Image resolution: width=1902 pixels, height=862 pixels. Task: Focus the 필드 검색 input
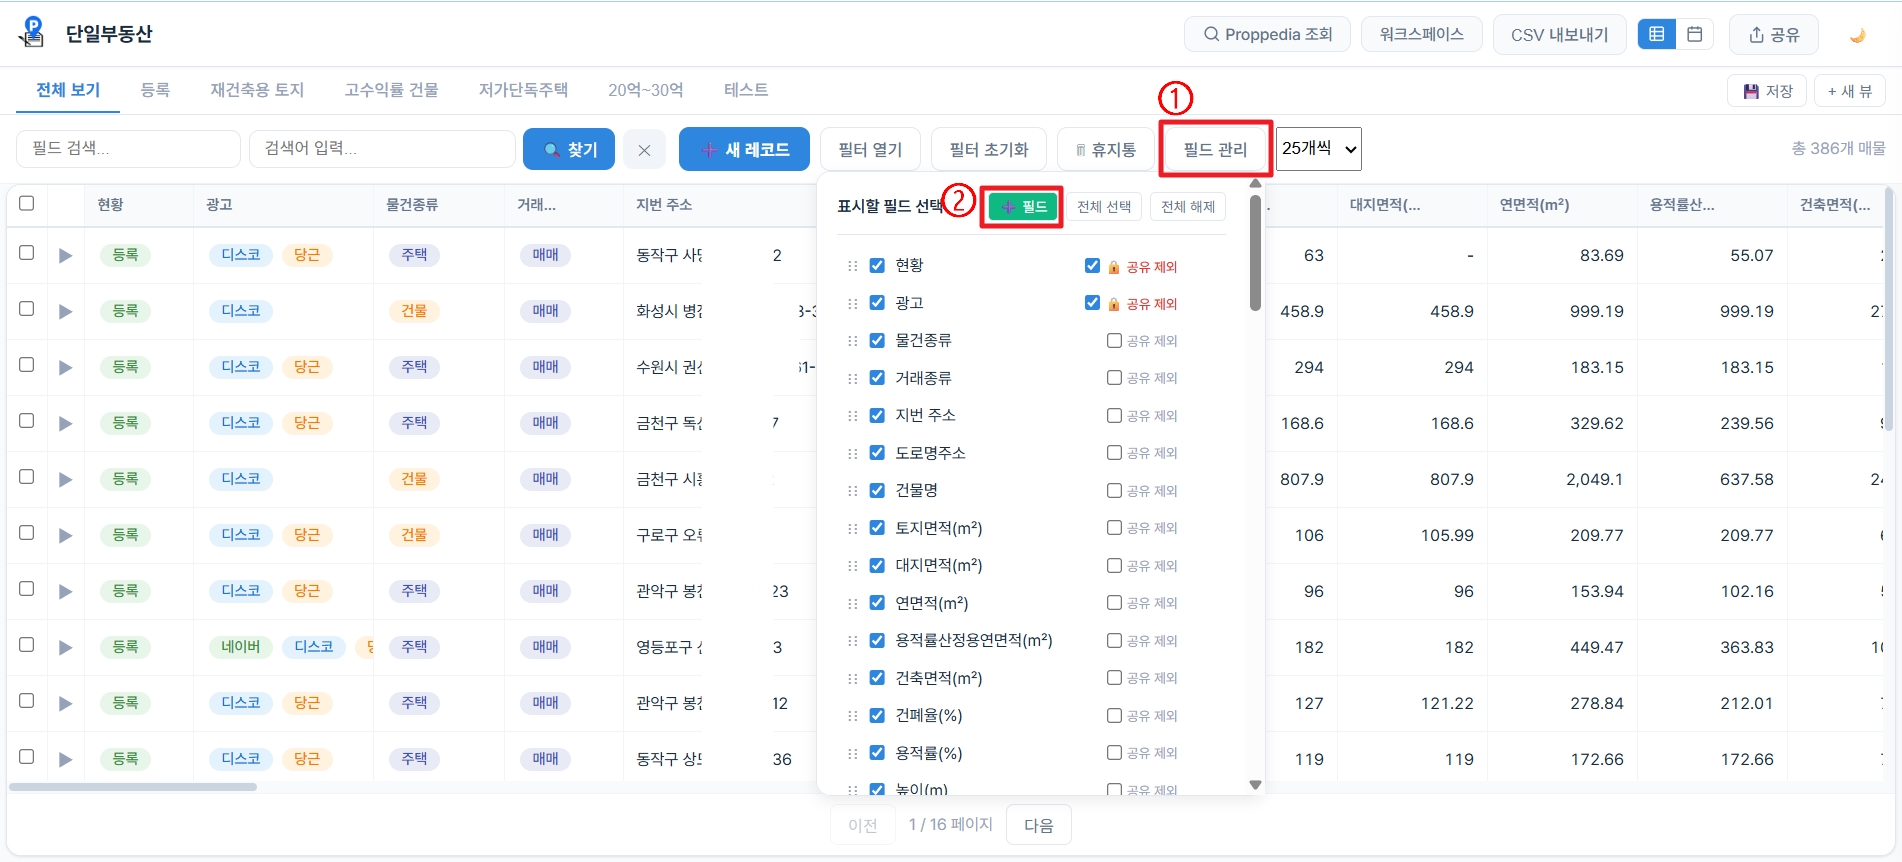(128, 149)
